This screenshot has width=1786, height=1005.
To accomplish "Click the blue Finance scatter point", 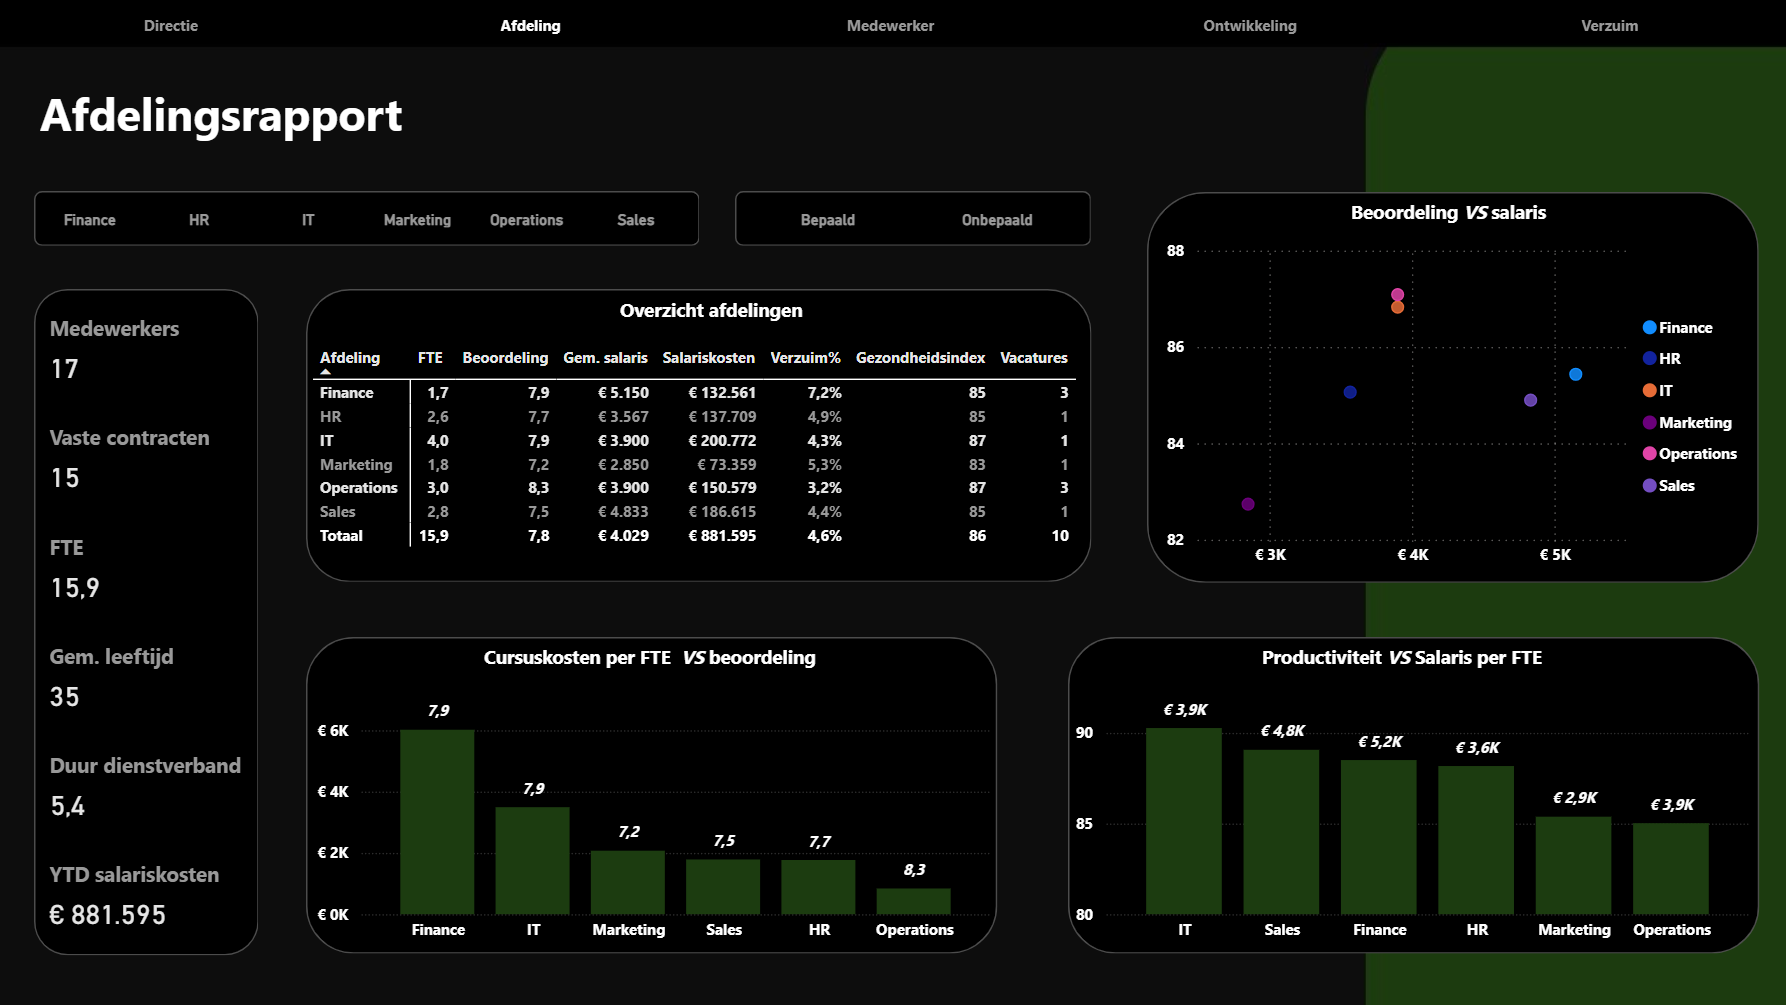I will click(1575, 374).
